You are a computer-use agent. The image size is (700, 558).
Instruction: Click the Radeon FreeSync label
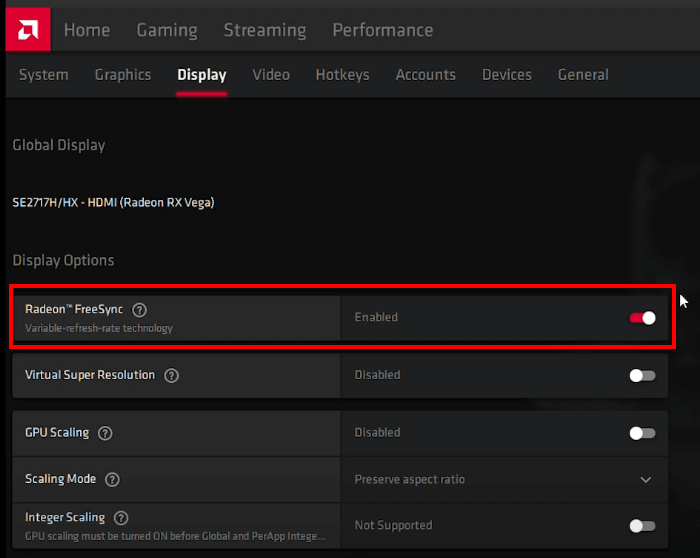tap(74, 309)
